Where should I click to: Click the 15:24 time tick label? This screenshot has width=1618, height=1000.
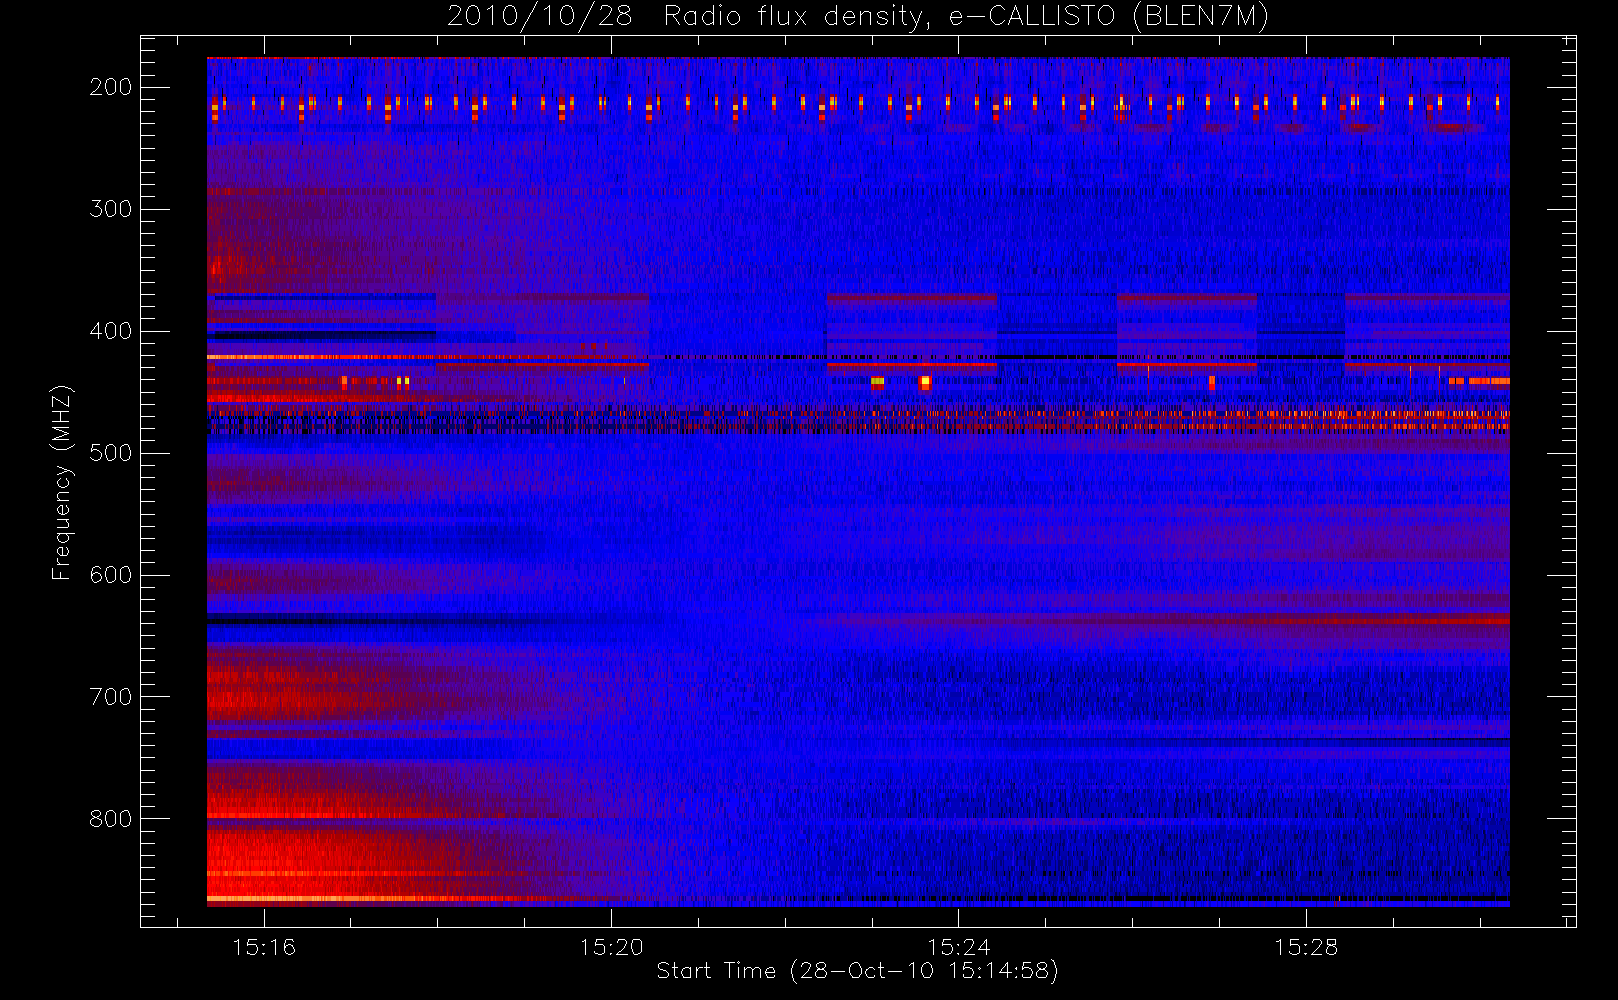958,947
